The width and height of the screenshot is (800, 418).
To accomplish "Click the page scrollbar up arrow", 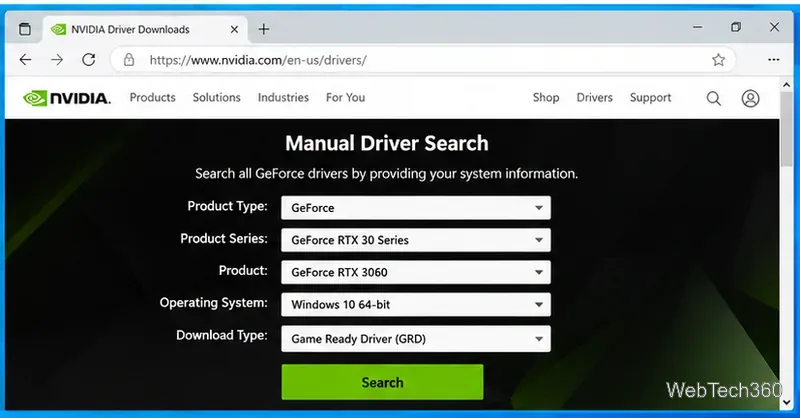I will coord(786,85).
